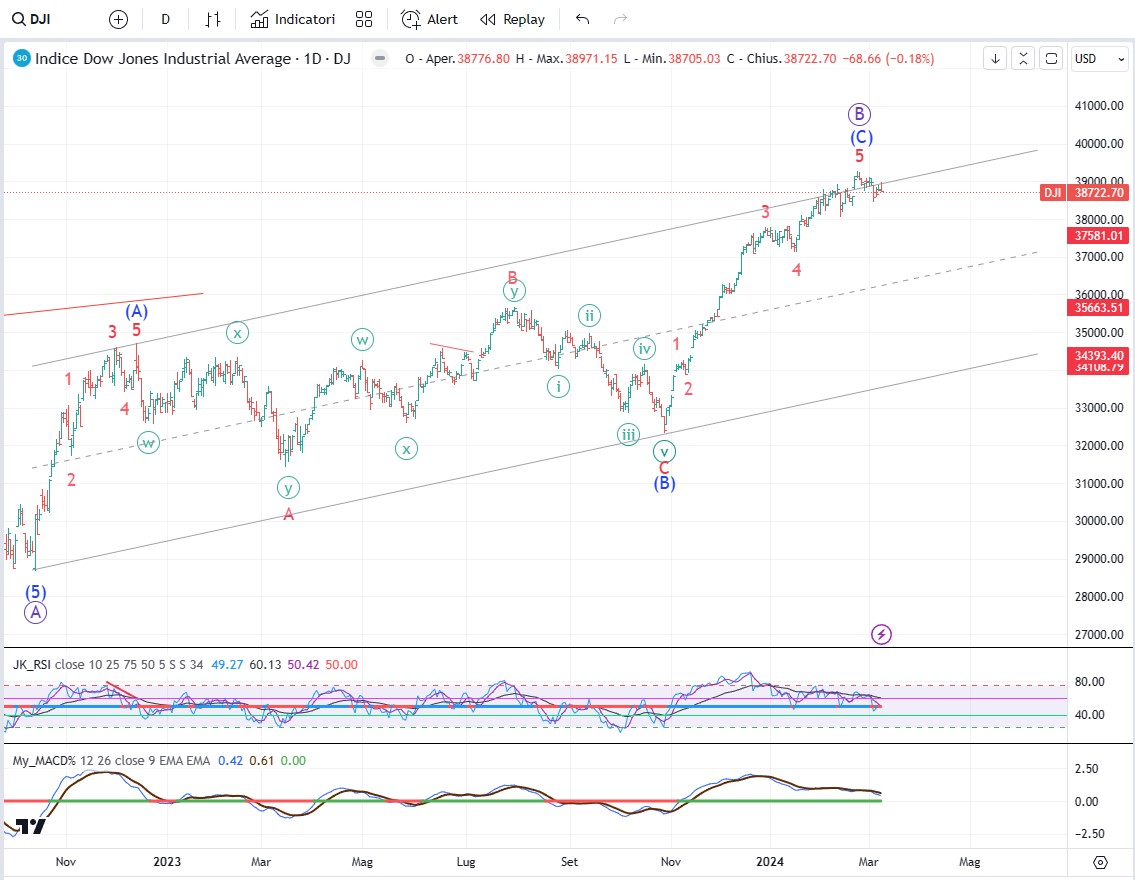Maximize the main chart pane

point(1051,59)
